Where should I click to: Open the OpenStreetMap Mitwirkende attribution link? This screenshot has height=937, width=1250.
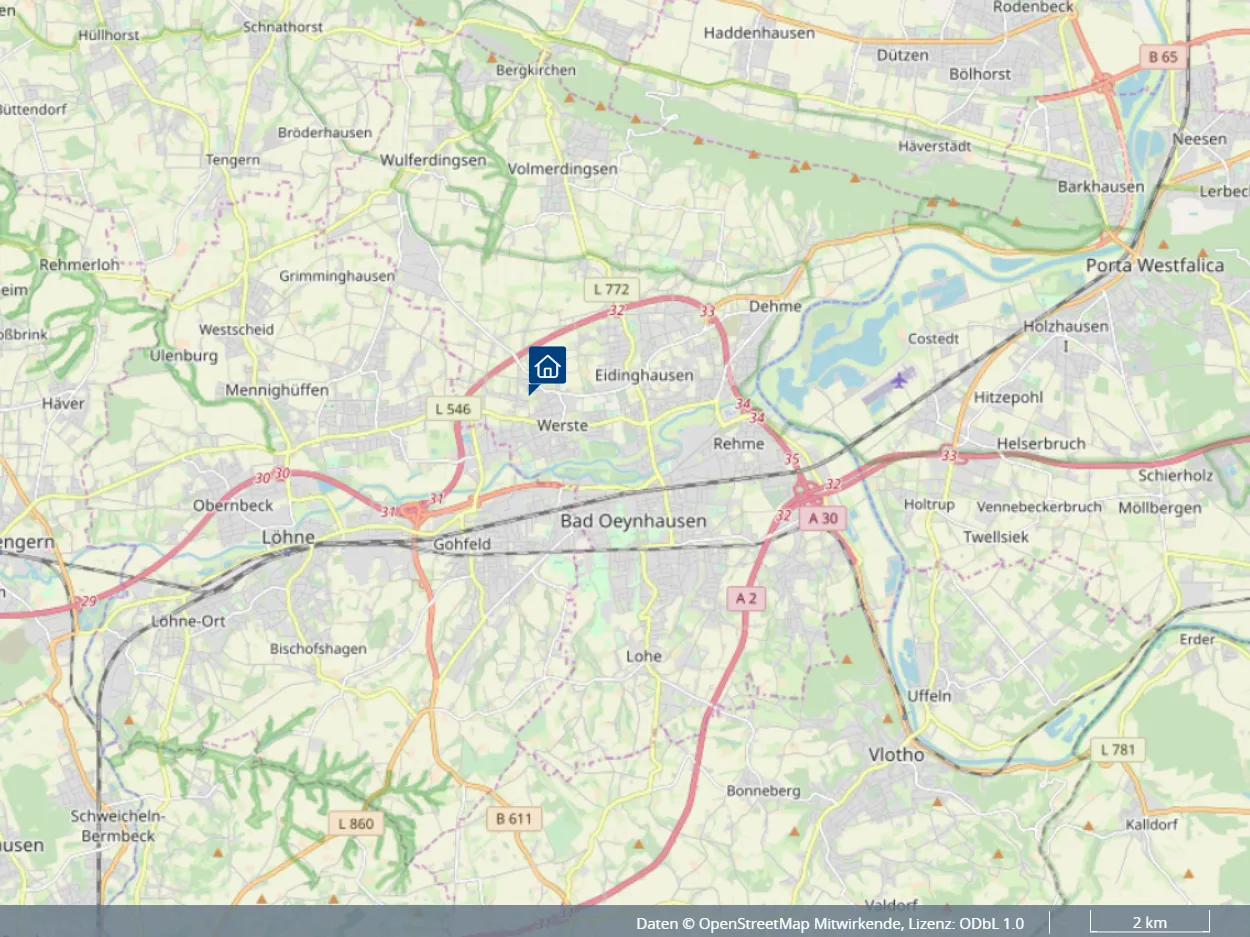coord(799,923)
